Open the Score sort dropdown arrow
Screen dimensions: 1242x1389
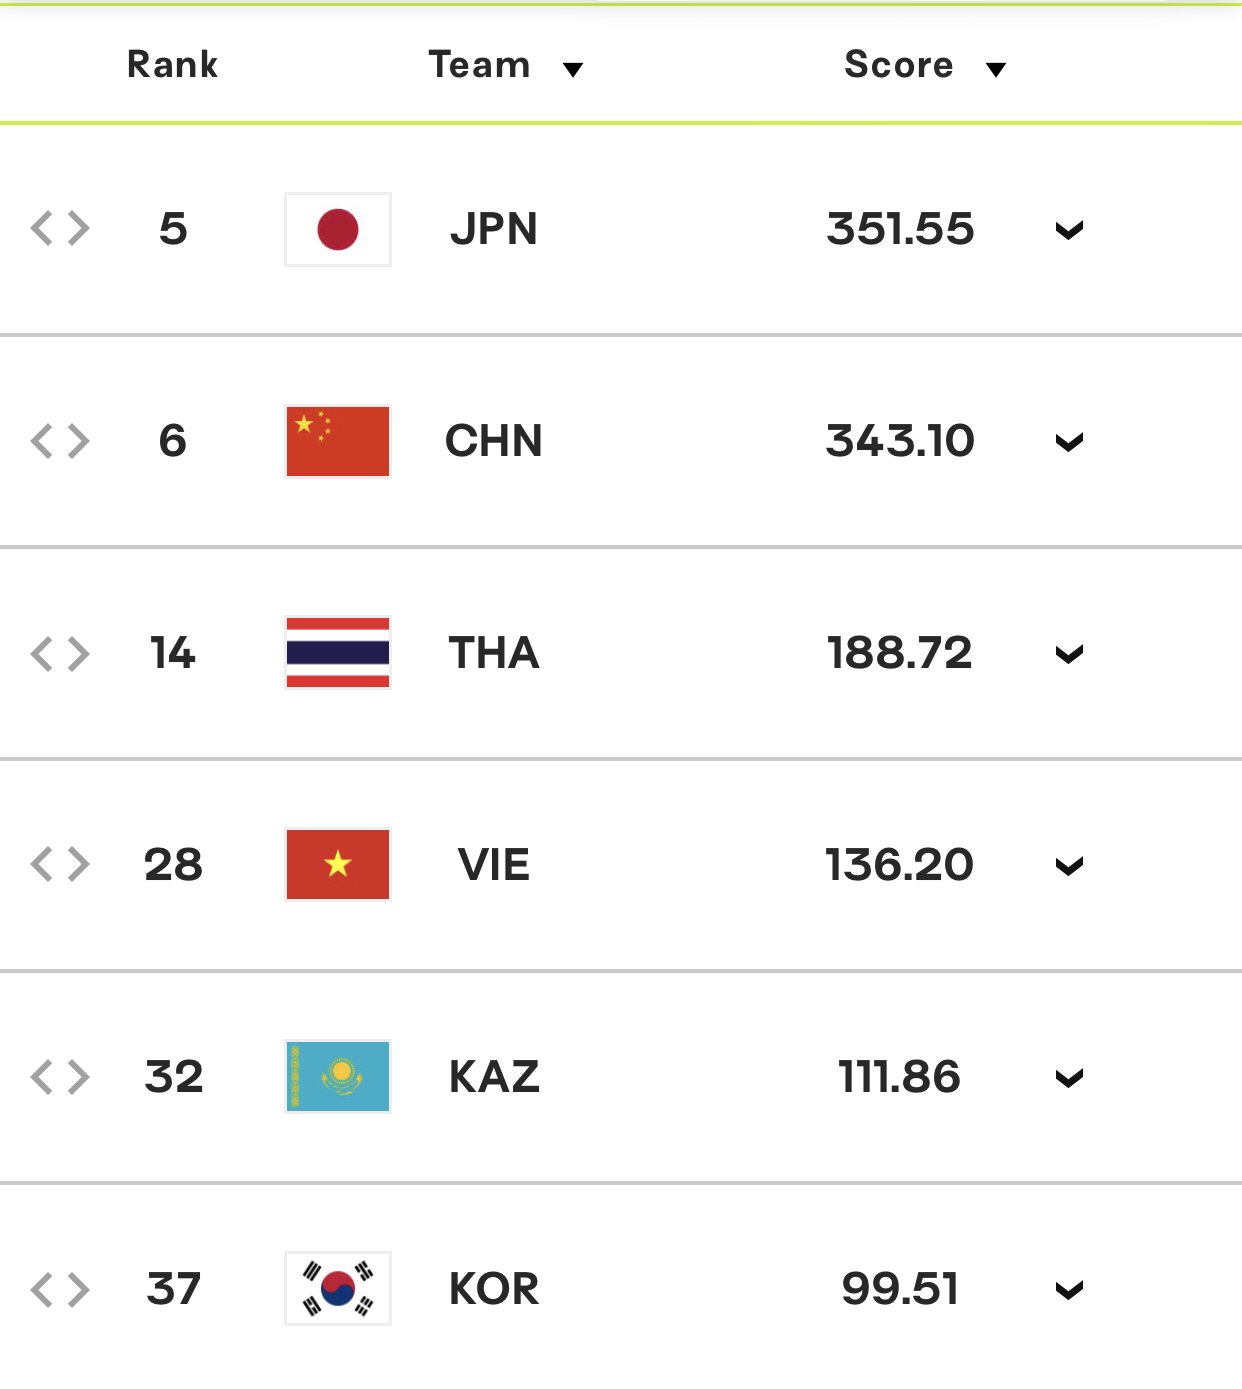pyautogui.click(x=996, y=69)
